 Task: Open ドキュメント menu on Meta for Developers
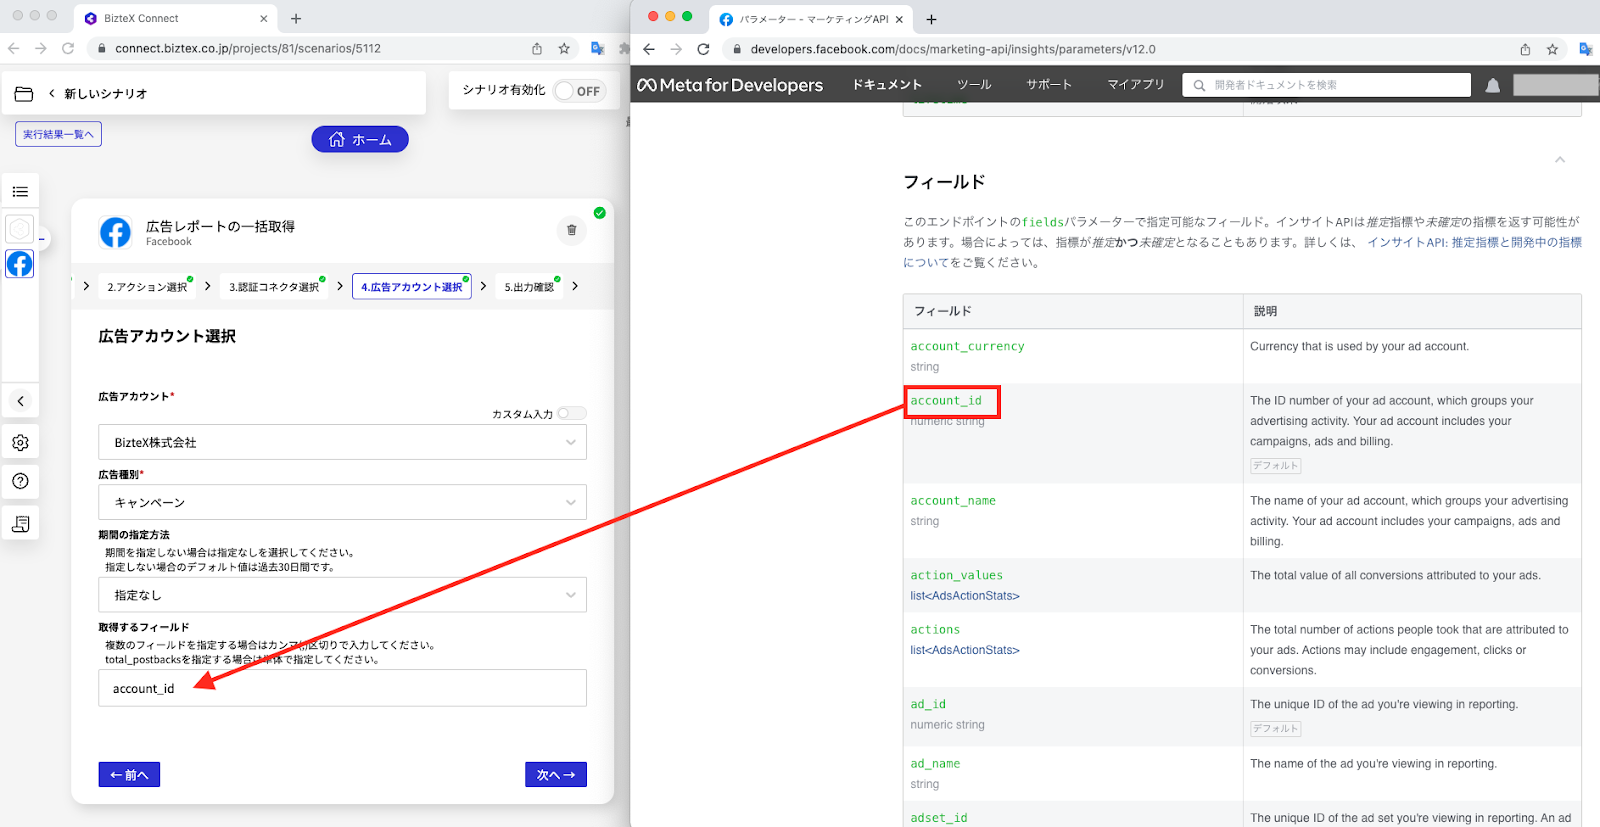(x=887, y=85)
